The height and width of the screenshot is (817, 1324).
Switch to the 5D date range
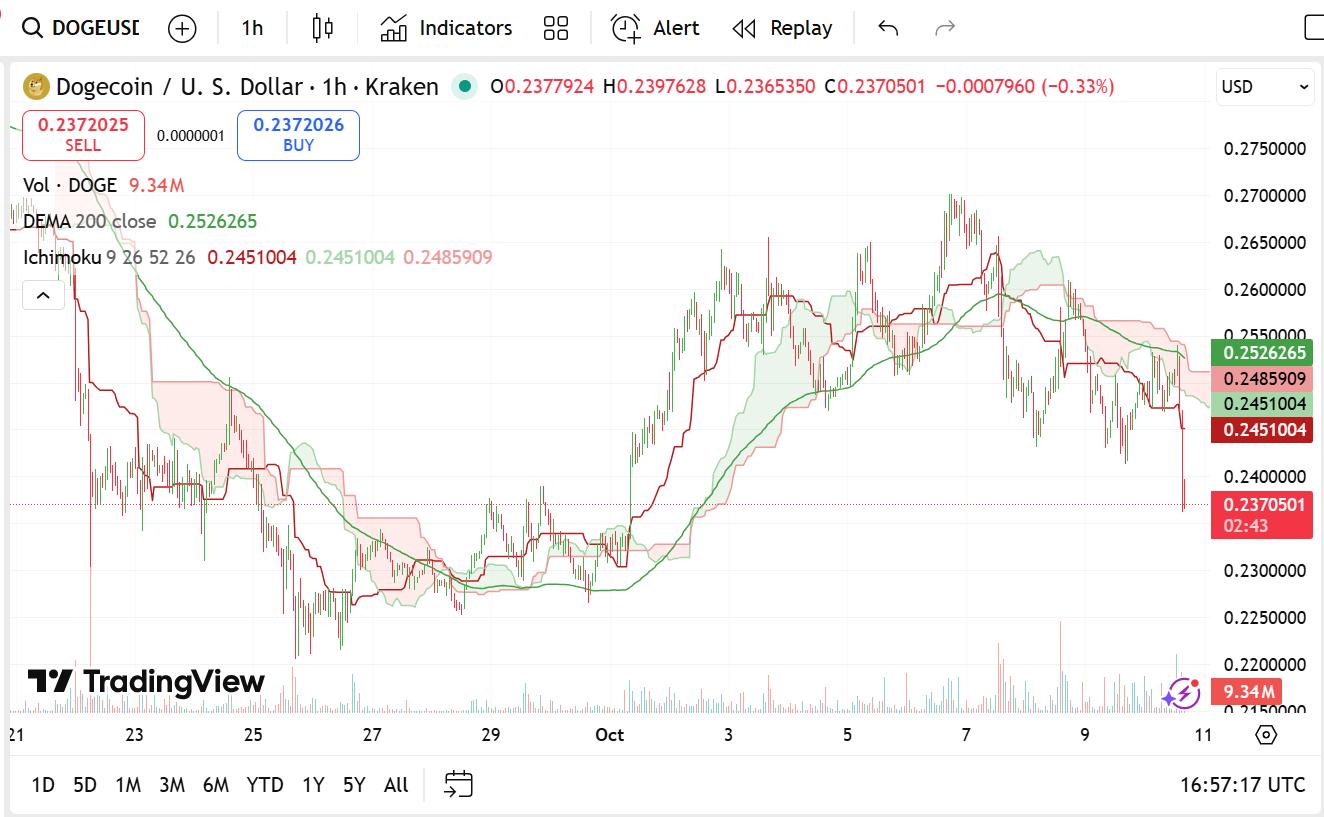click(85, 785)
